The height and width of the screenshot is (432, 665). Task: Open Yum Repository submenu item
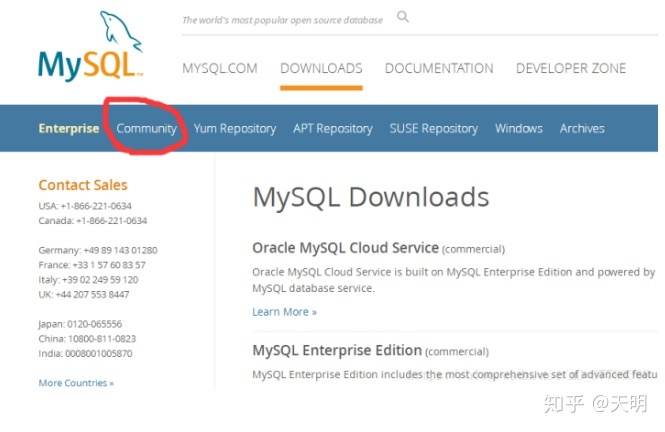235,128
